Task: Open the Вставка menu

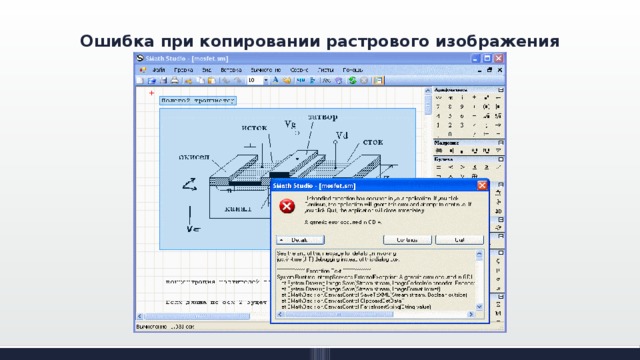Action: pyautogui.click(x=231, y=70)
